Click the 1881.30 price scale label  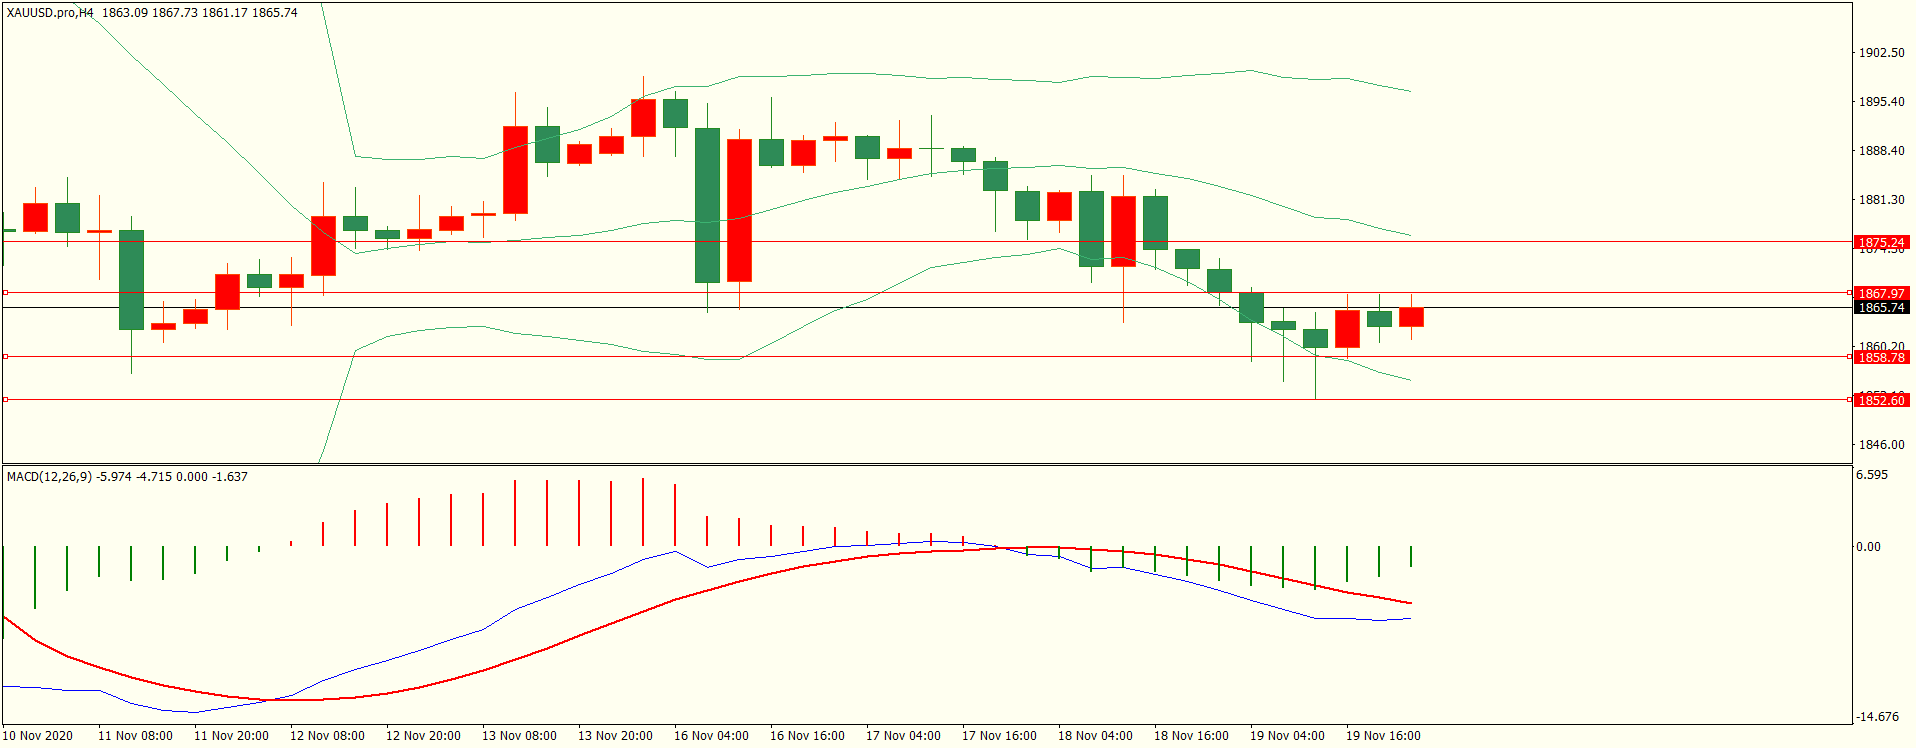[x=1881, y=200]
